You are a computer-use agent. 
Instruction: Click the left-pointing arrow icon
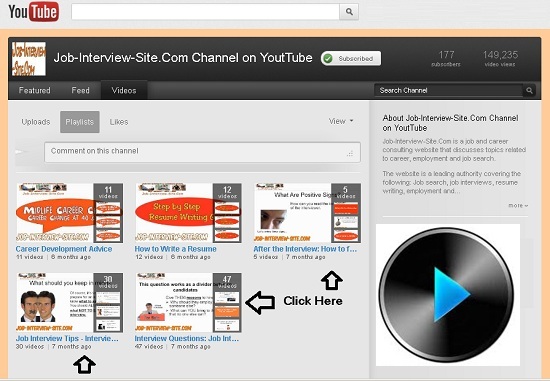(260, 302)
